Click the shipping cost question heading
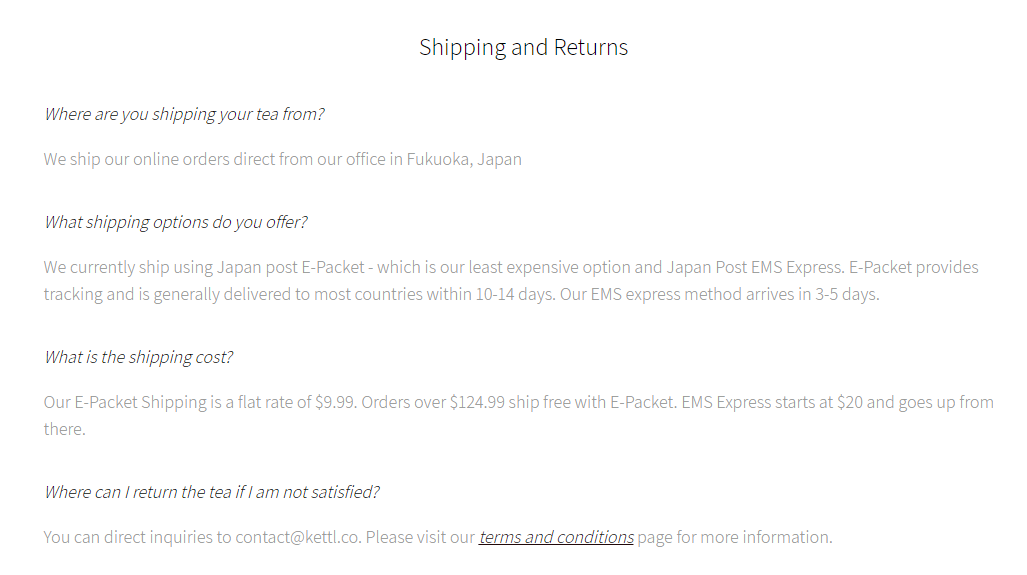This screenshot has height=575, width=1027. pos(138,357)
